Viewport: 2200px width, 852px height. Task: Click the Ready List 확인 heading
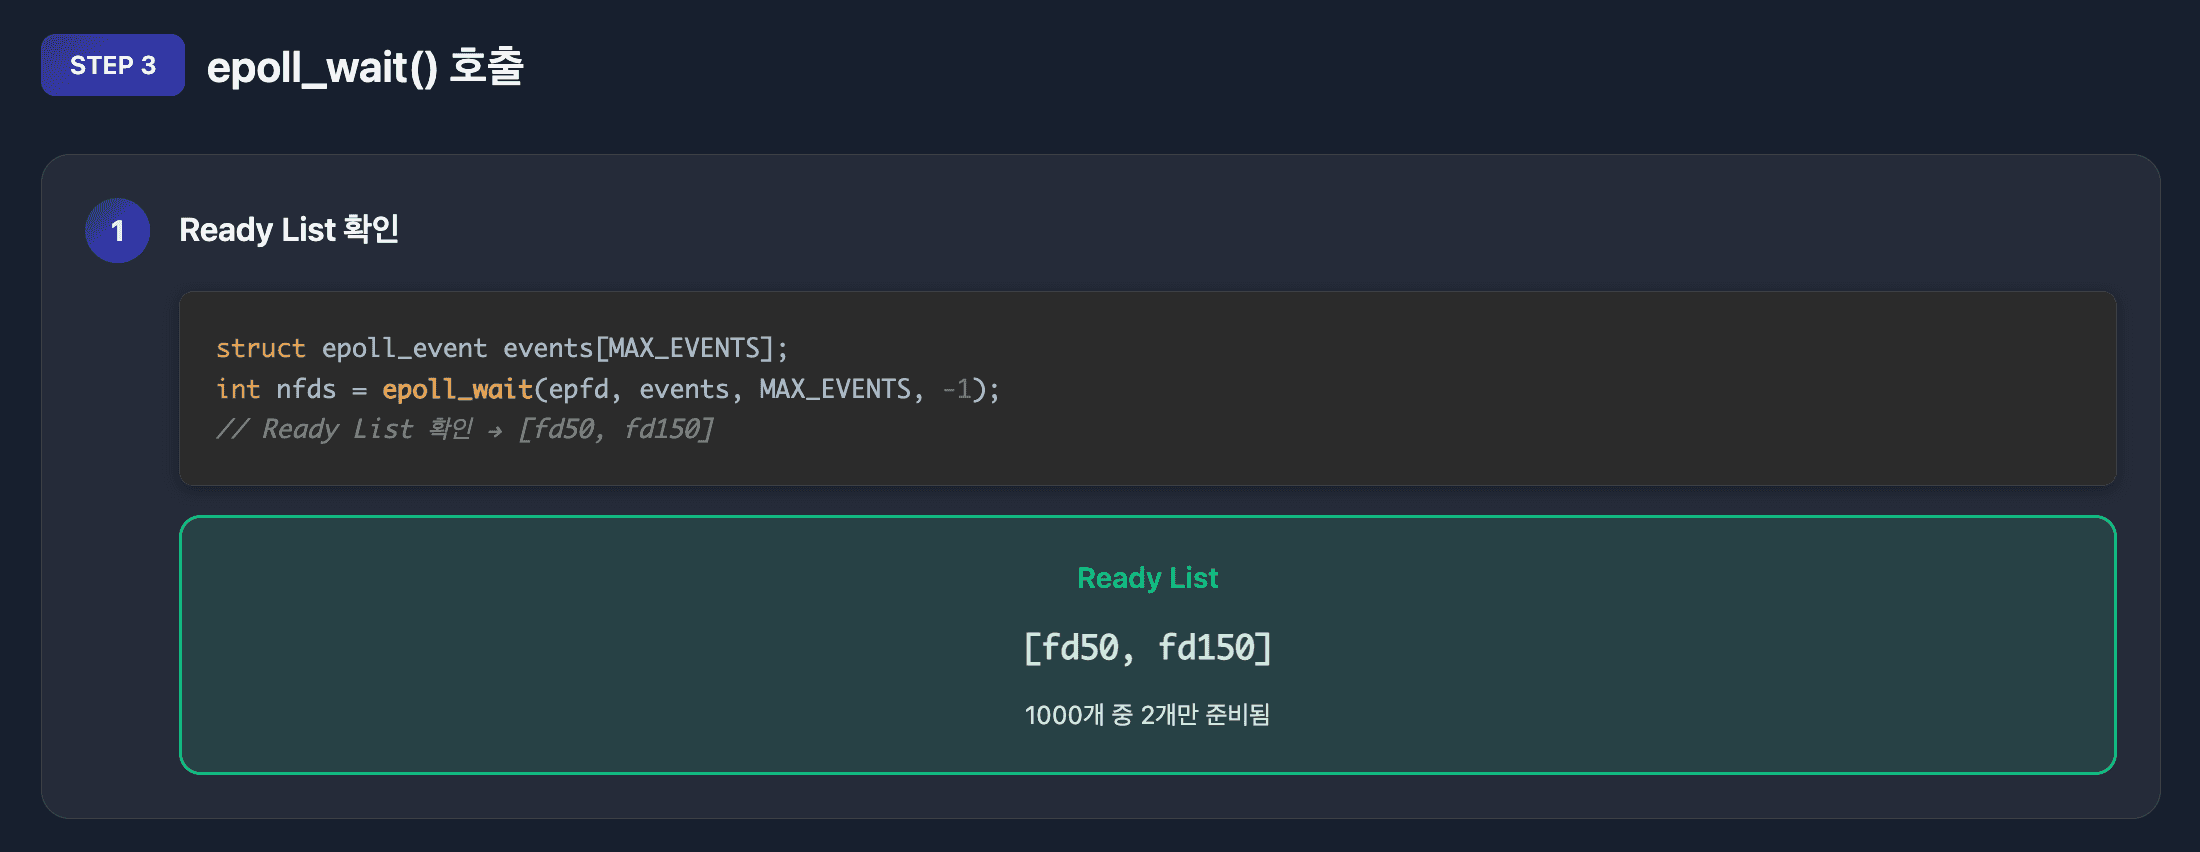(x=289, y=230)
